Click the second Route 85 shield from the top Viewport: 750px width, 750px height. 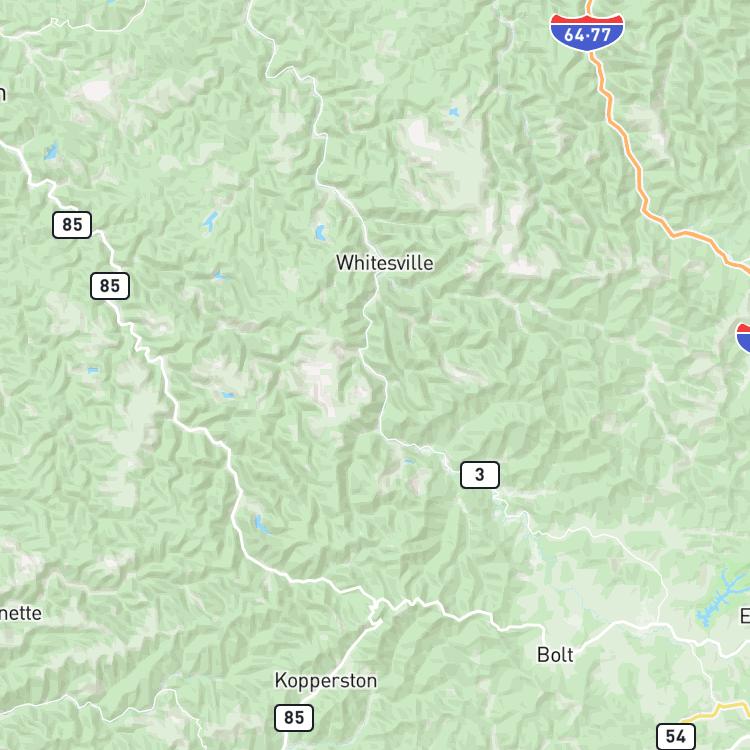point(110,286)
